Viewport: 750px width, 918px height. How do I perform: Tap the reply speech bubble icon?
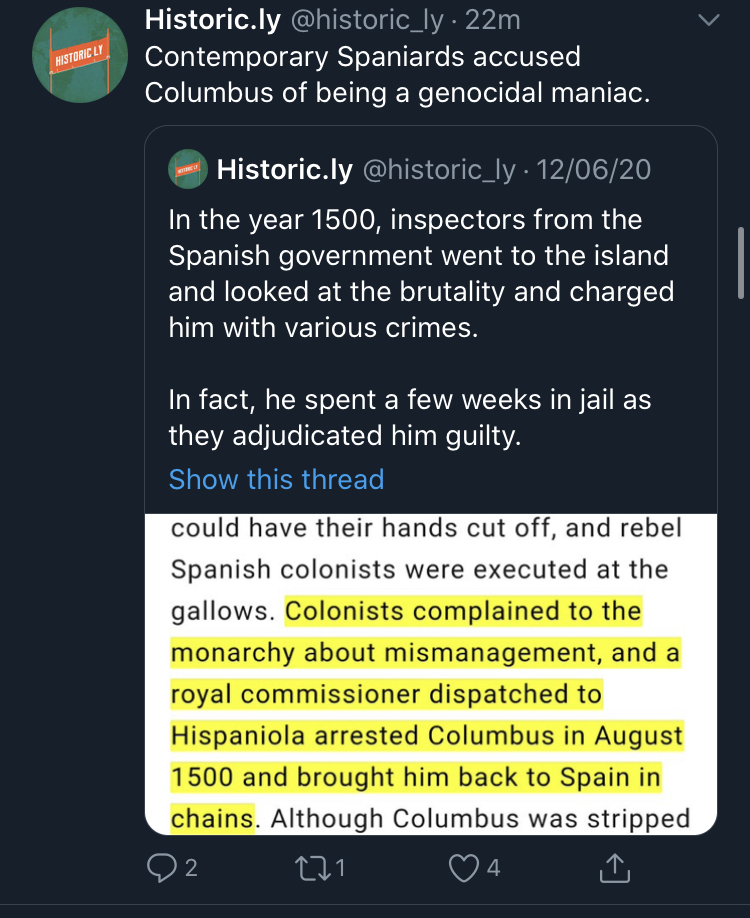[162, 867]
